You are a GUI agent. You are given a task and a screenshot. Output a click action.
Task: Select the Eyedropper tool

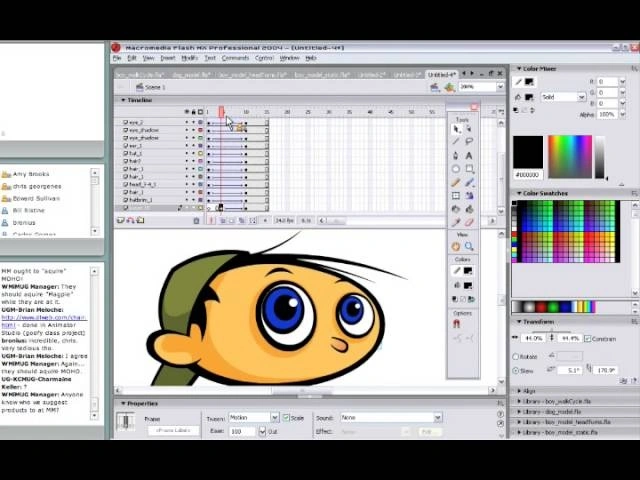(x=456, y=222)
